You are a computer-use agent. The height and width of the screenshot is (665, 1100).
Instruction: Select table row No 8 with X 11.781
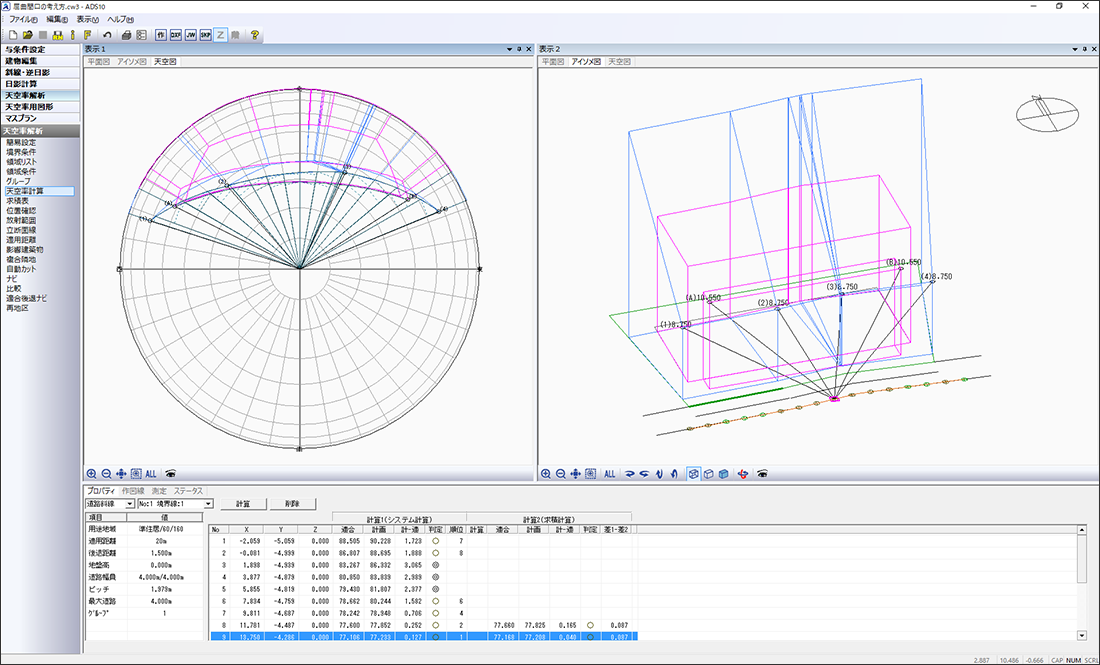click(x=423, y=624)
